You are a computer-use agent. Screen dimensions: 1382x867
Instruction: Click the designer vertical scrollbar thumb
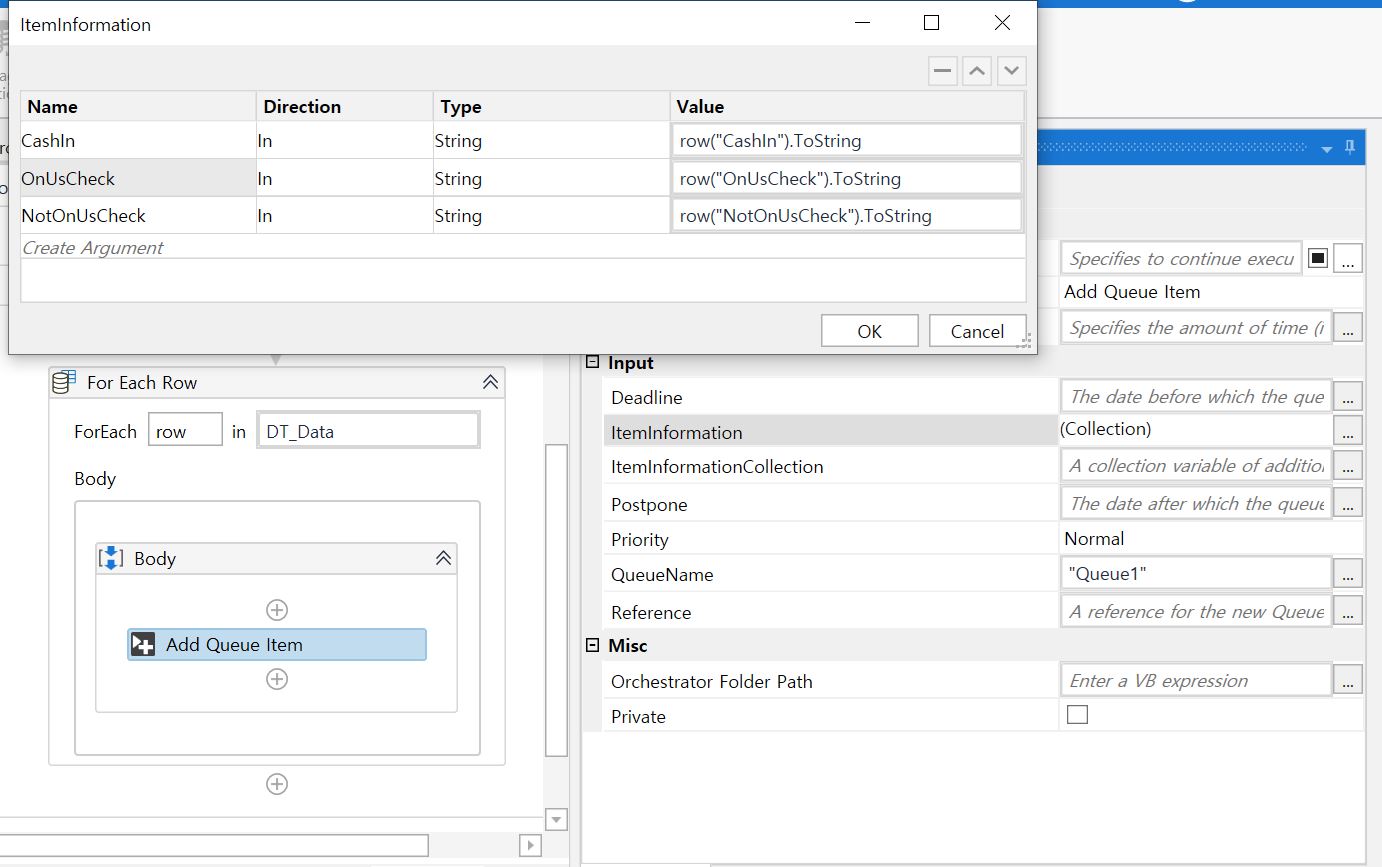tap(556, 600)
